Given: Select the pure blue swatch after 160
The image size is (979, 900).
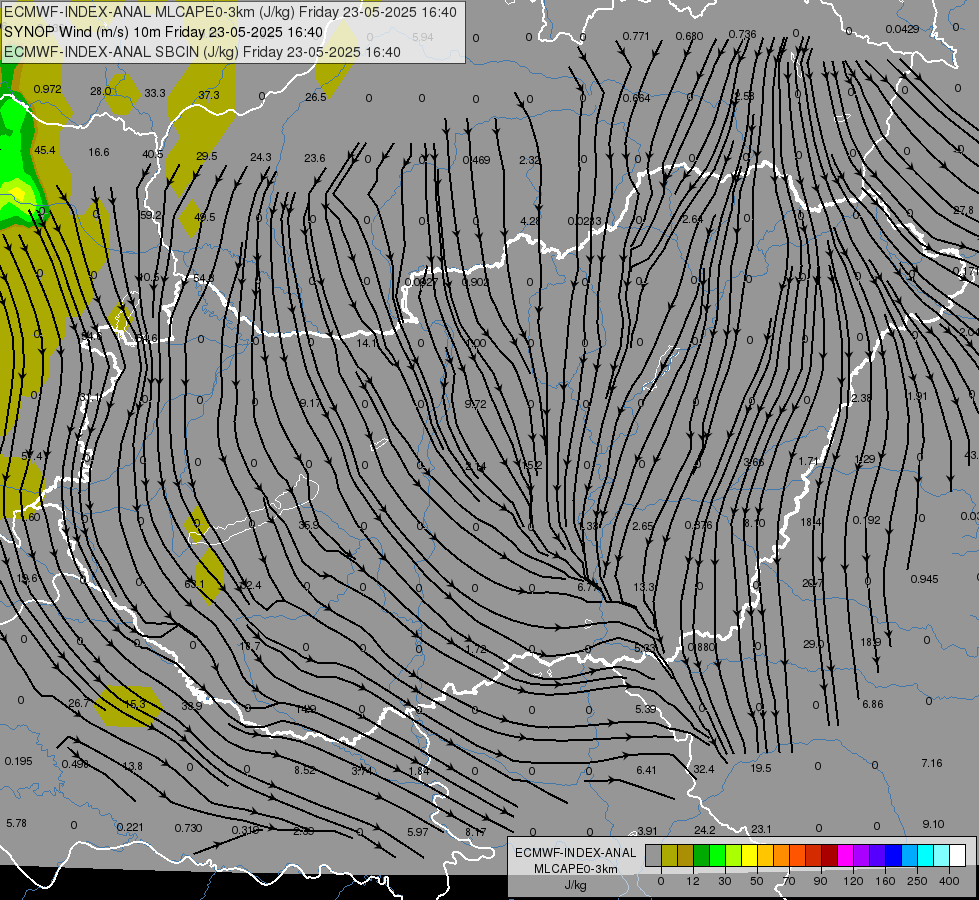Looking at the screenshot, I should [x=893, y=856].
